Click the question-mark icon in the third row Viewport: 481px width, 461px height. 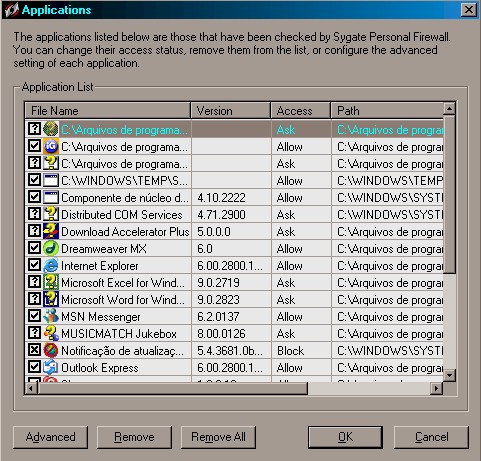[x=51, y=163]
